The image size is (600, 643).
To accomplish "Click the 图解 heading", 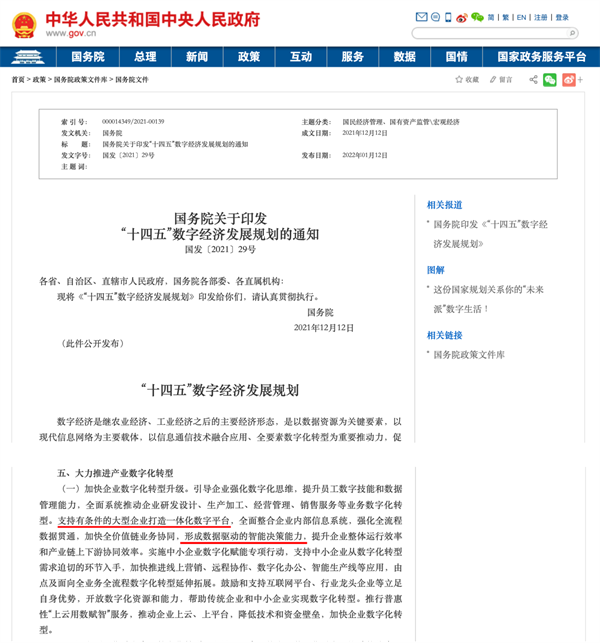I will click(436, 270).
